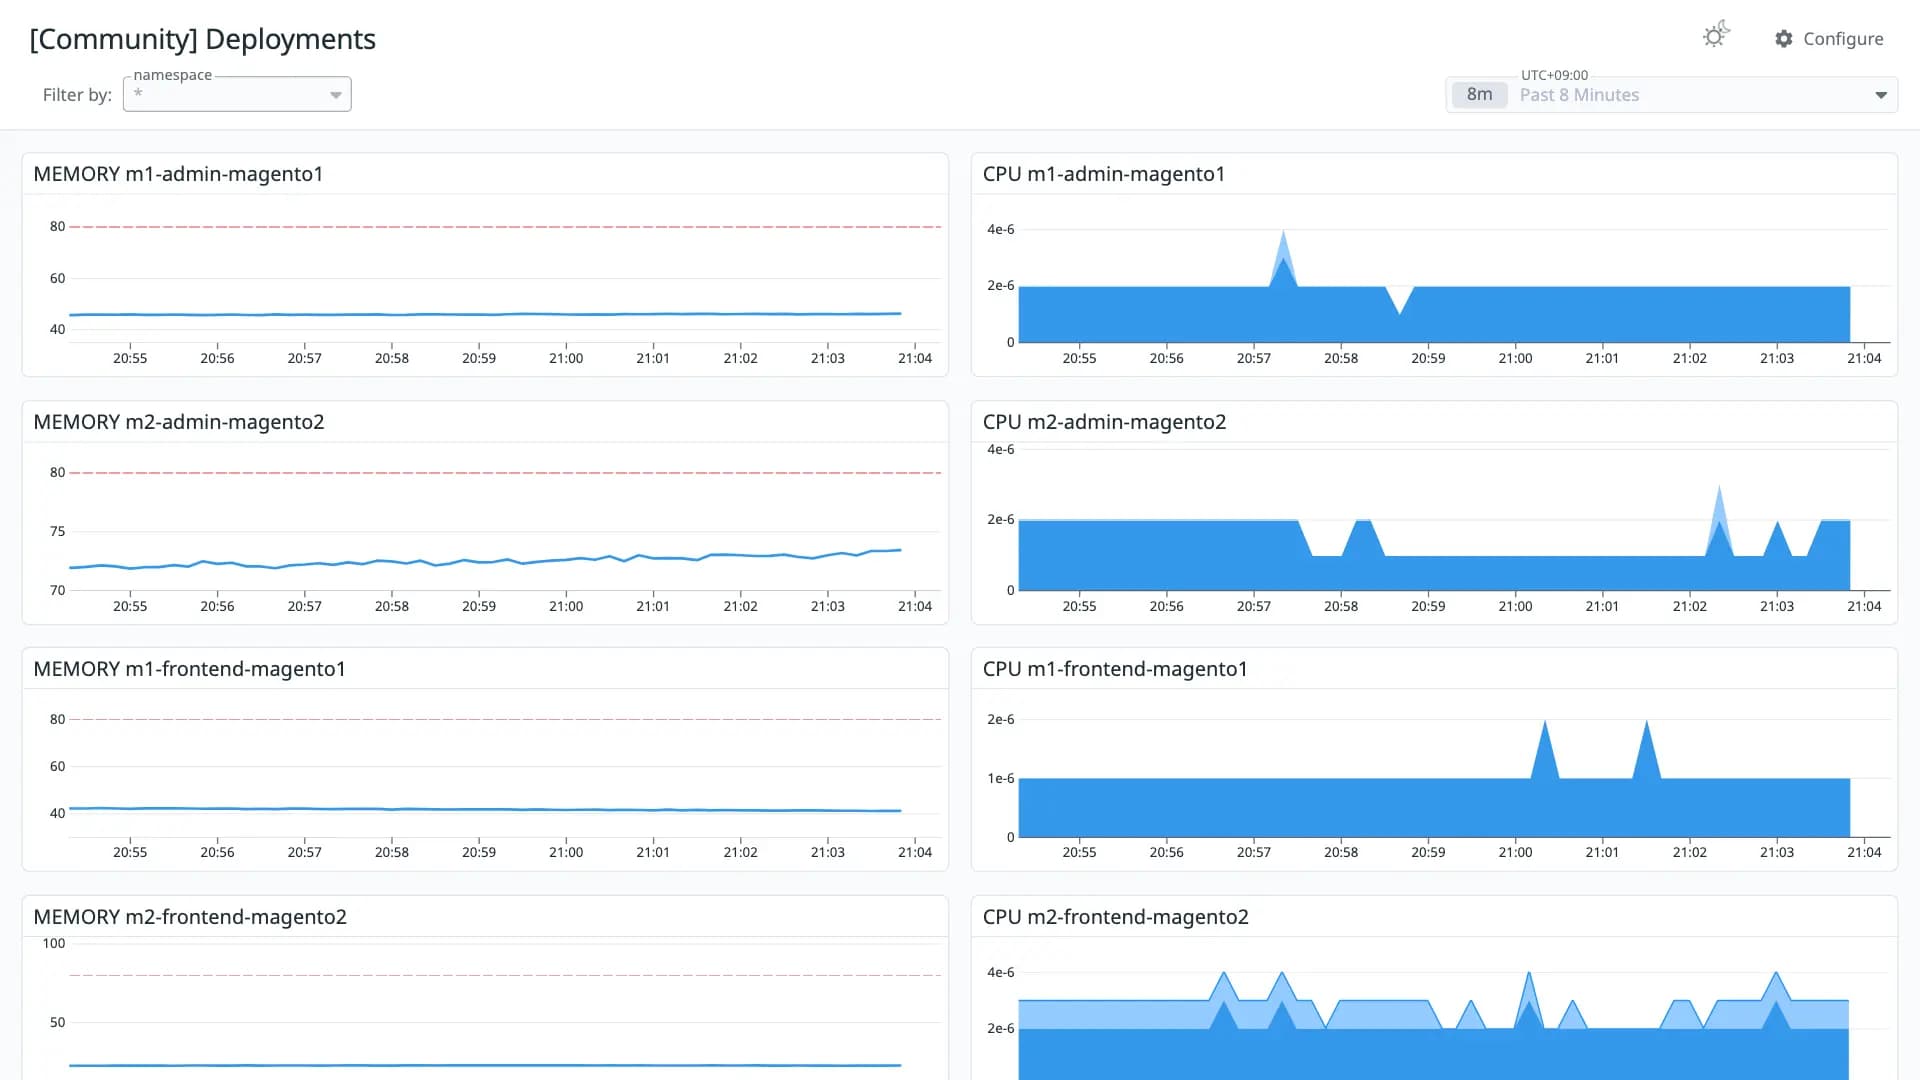Select the MEMORY m2-admin-magento2 panel title

[178, 422]
